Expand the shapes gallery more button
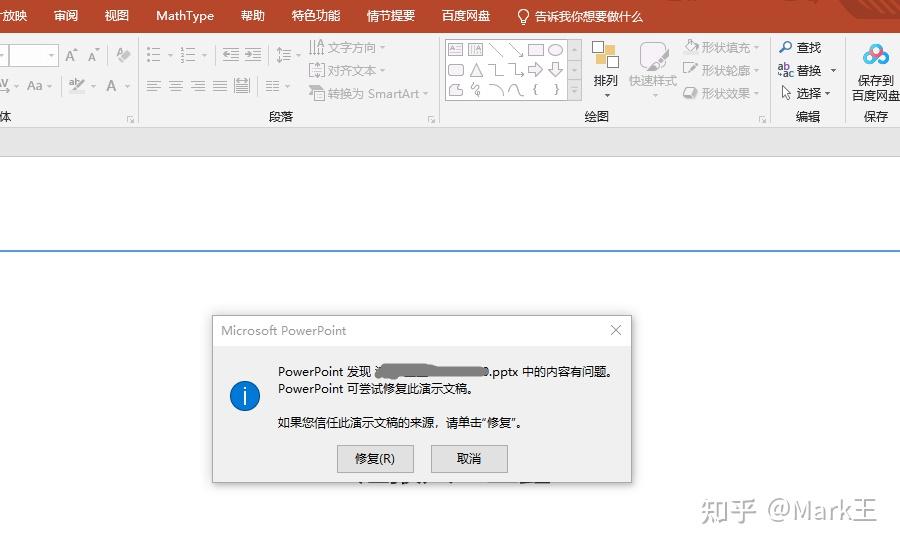Image resolution: width=900 pixels, height=547 pixels. click(575, 90)
